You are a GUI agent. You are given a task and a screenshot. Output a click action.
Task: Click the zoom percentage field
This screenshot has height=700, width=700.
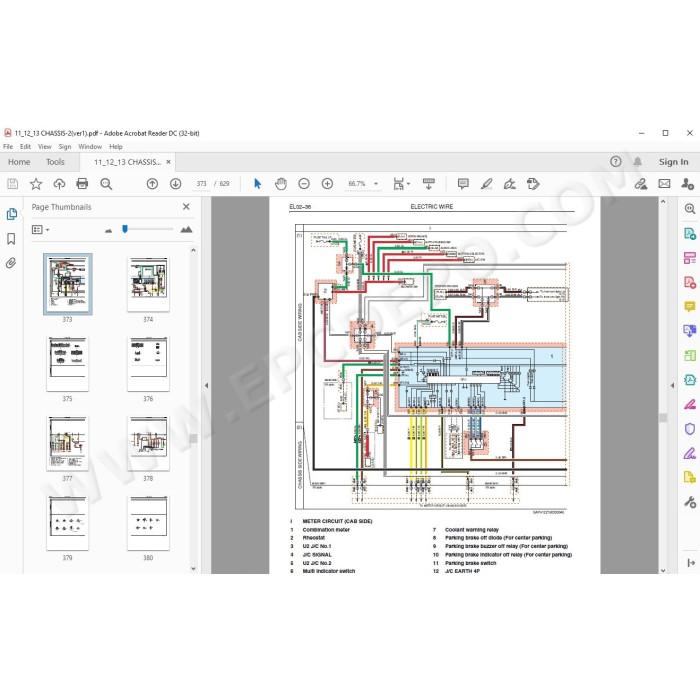357,183
